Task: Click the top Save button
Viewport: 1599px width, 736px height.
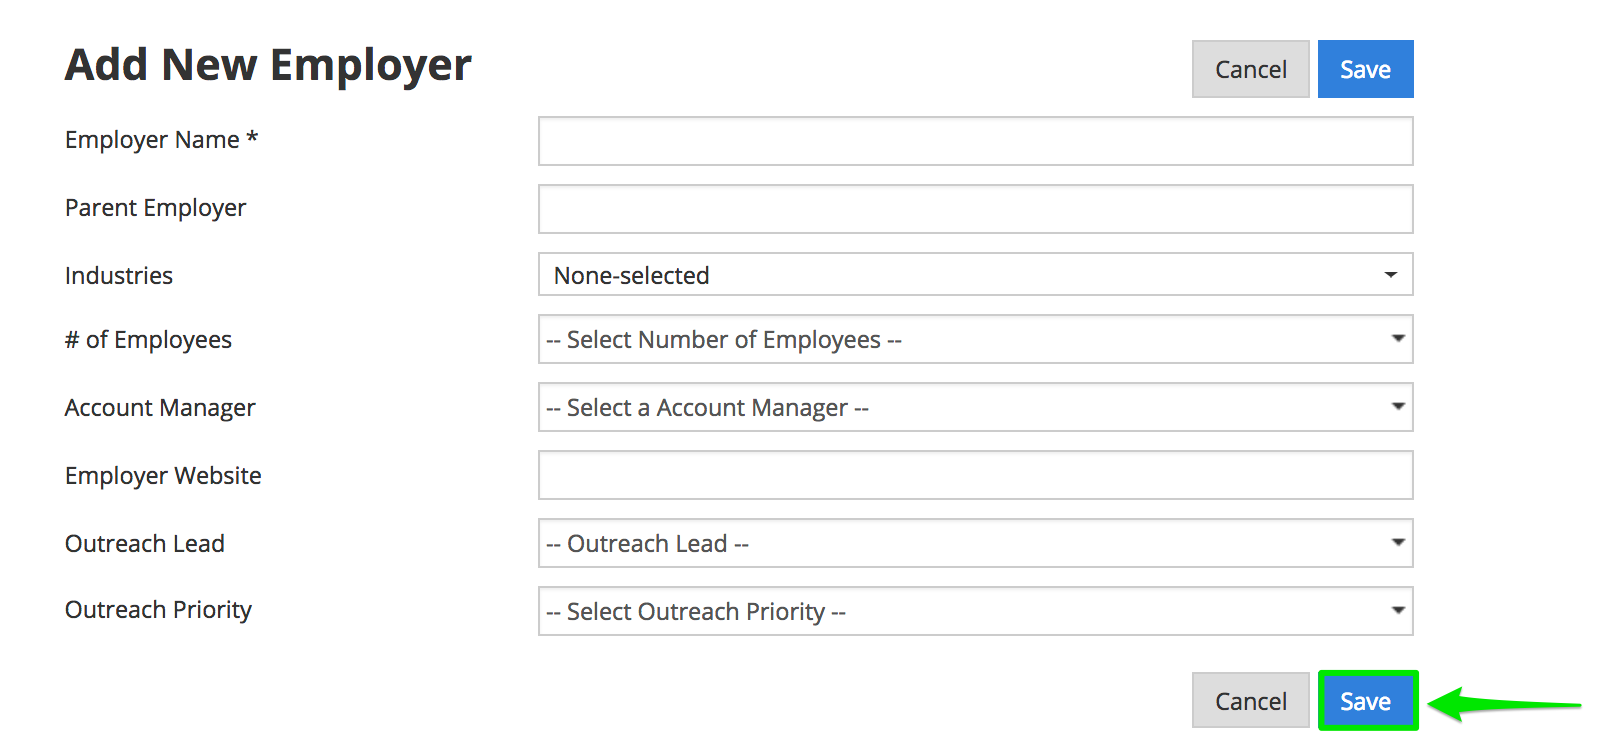Action: point(1365,69)
